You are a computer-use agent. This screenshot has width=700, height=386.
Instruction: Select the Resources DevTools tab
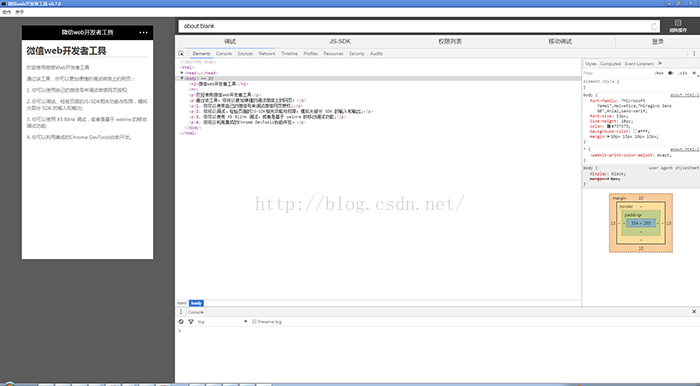tap(333, 54)
